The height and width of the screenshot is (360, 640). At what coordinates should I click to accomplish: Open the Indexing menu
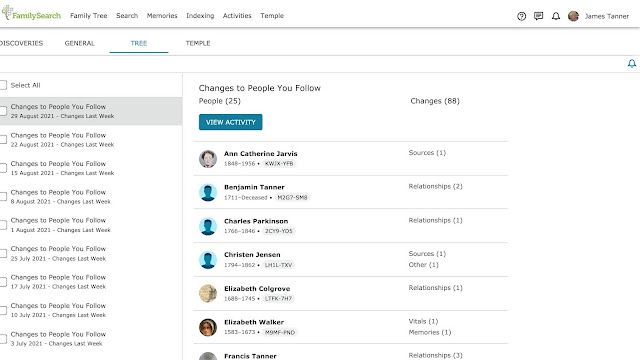point(200,16)
